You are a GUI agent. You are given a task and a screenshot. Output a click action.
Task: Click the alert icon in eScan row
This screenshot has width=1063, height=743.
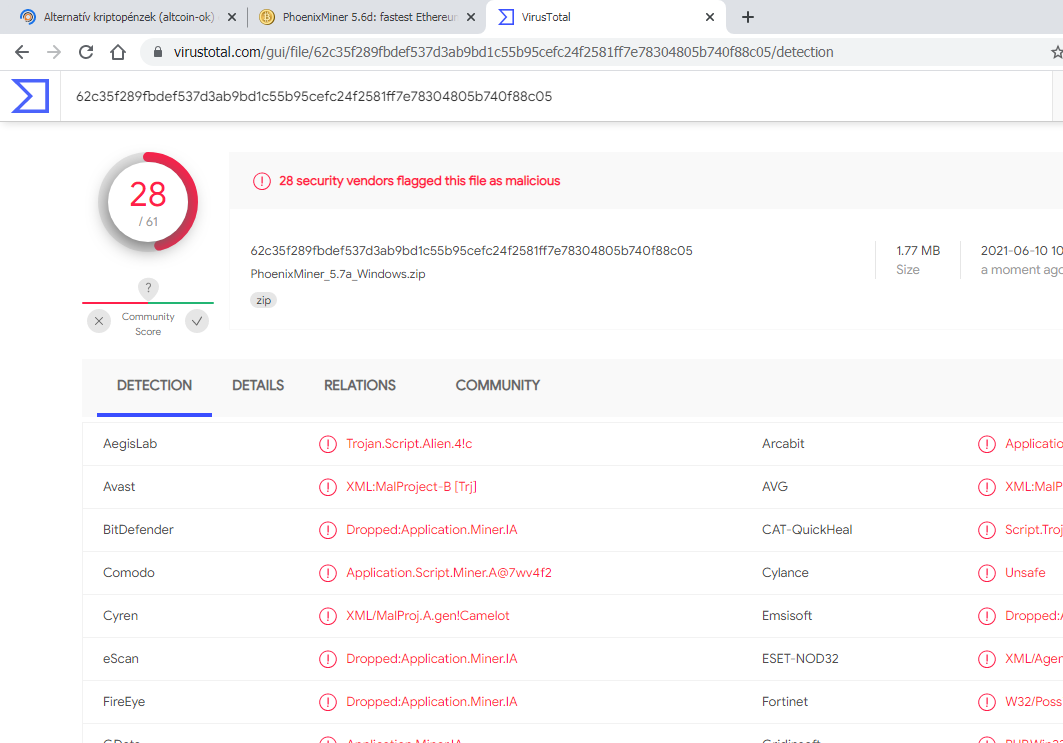pyautogui.click(x=327, y=659)
